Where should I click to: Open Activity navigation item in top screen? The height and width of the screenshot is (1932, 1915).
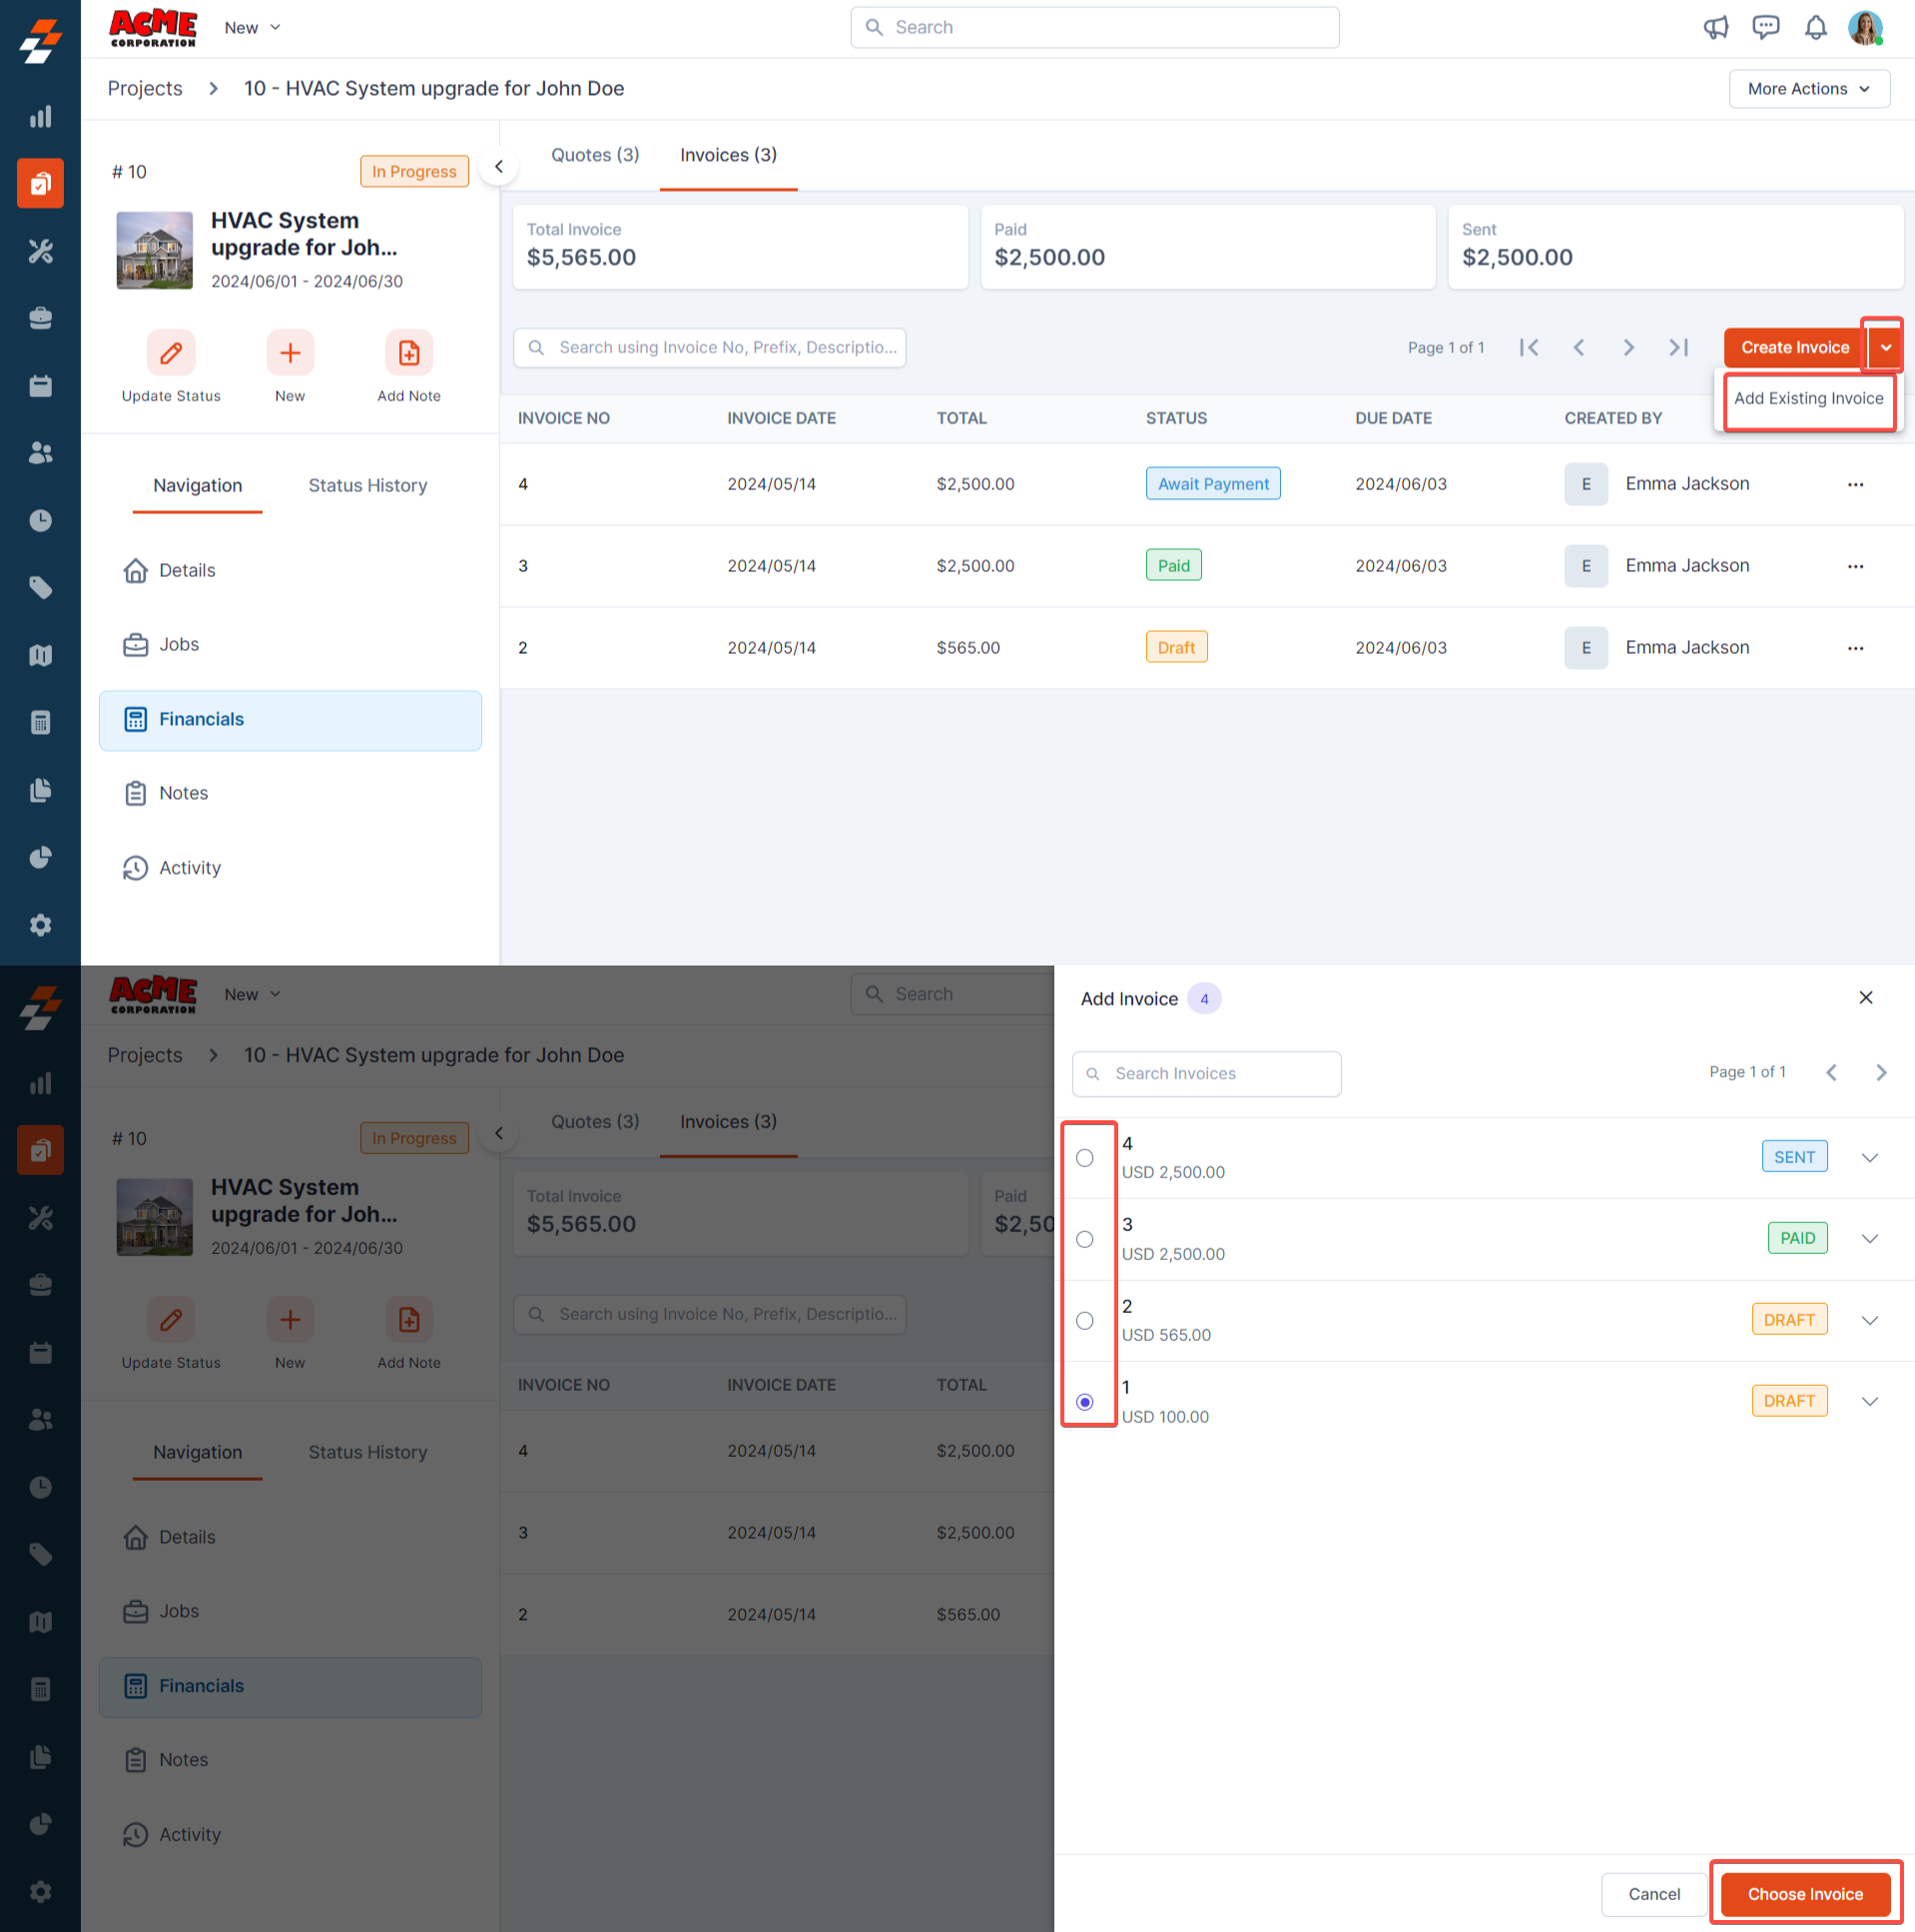point(290,868)
